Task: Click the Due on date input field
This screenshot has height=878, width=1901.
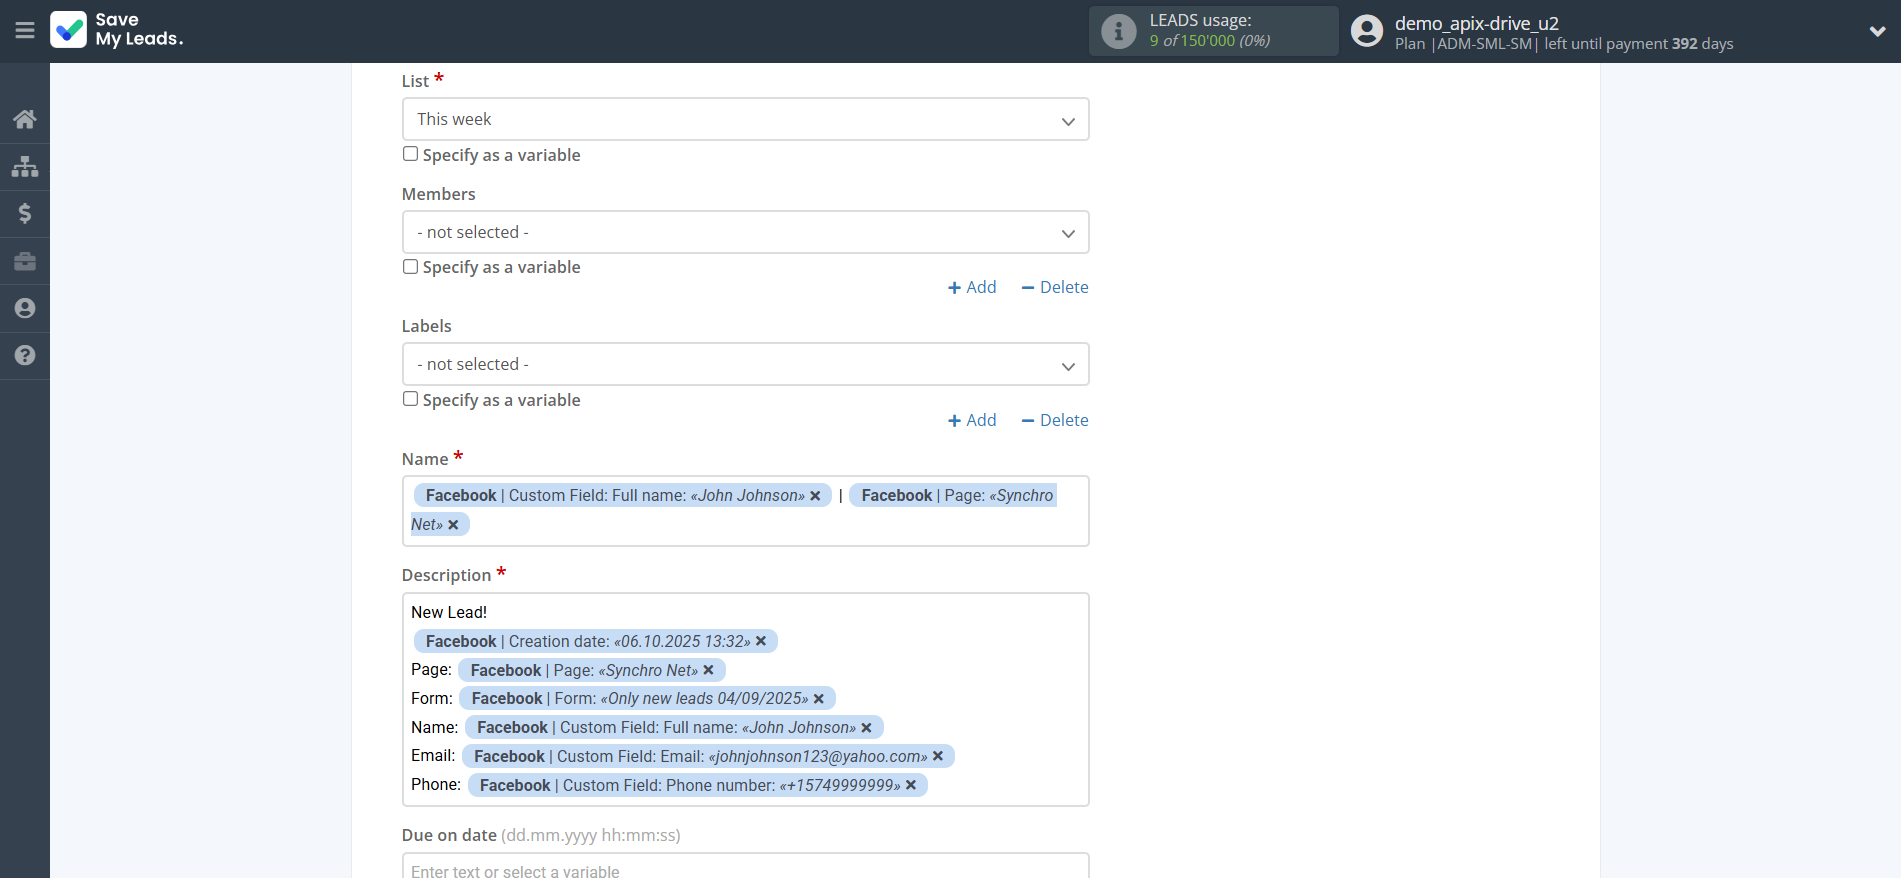Action: pyautogui.click(x=745, y=867)
